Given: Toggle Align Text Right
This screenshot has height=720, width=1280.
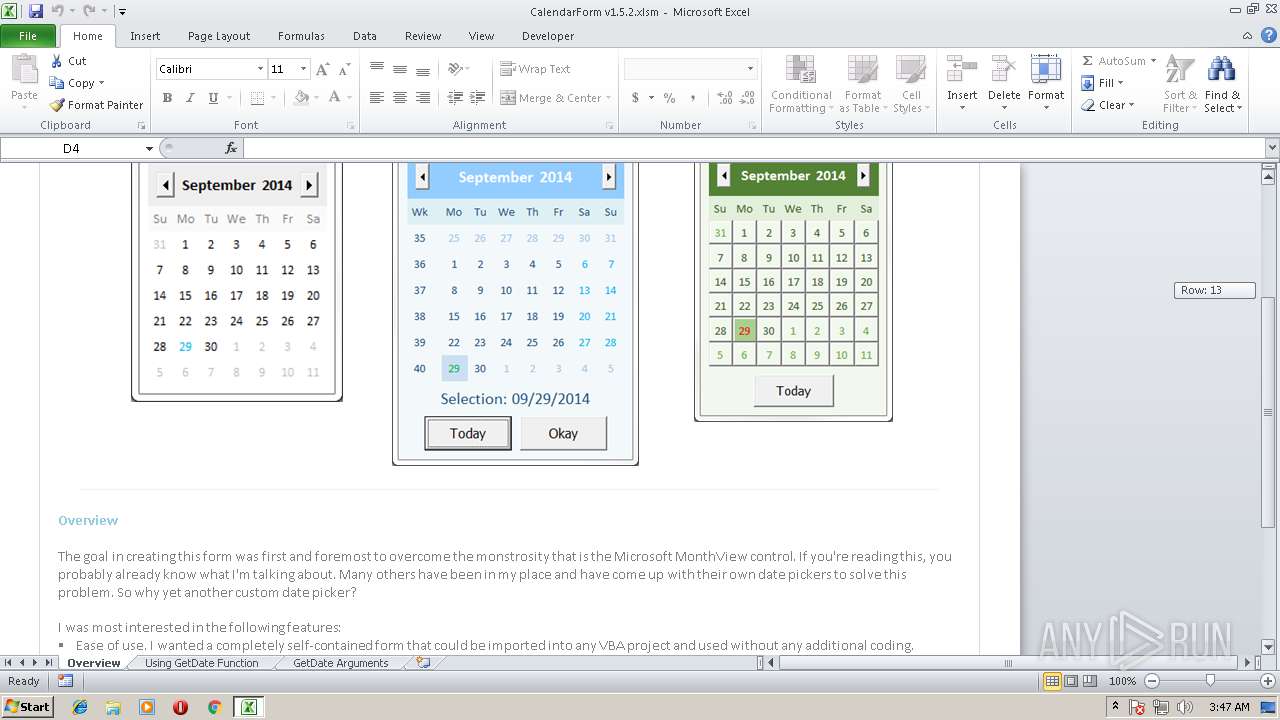Looking at the screenshot, I should coord(422,98).
